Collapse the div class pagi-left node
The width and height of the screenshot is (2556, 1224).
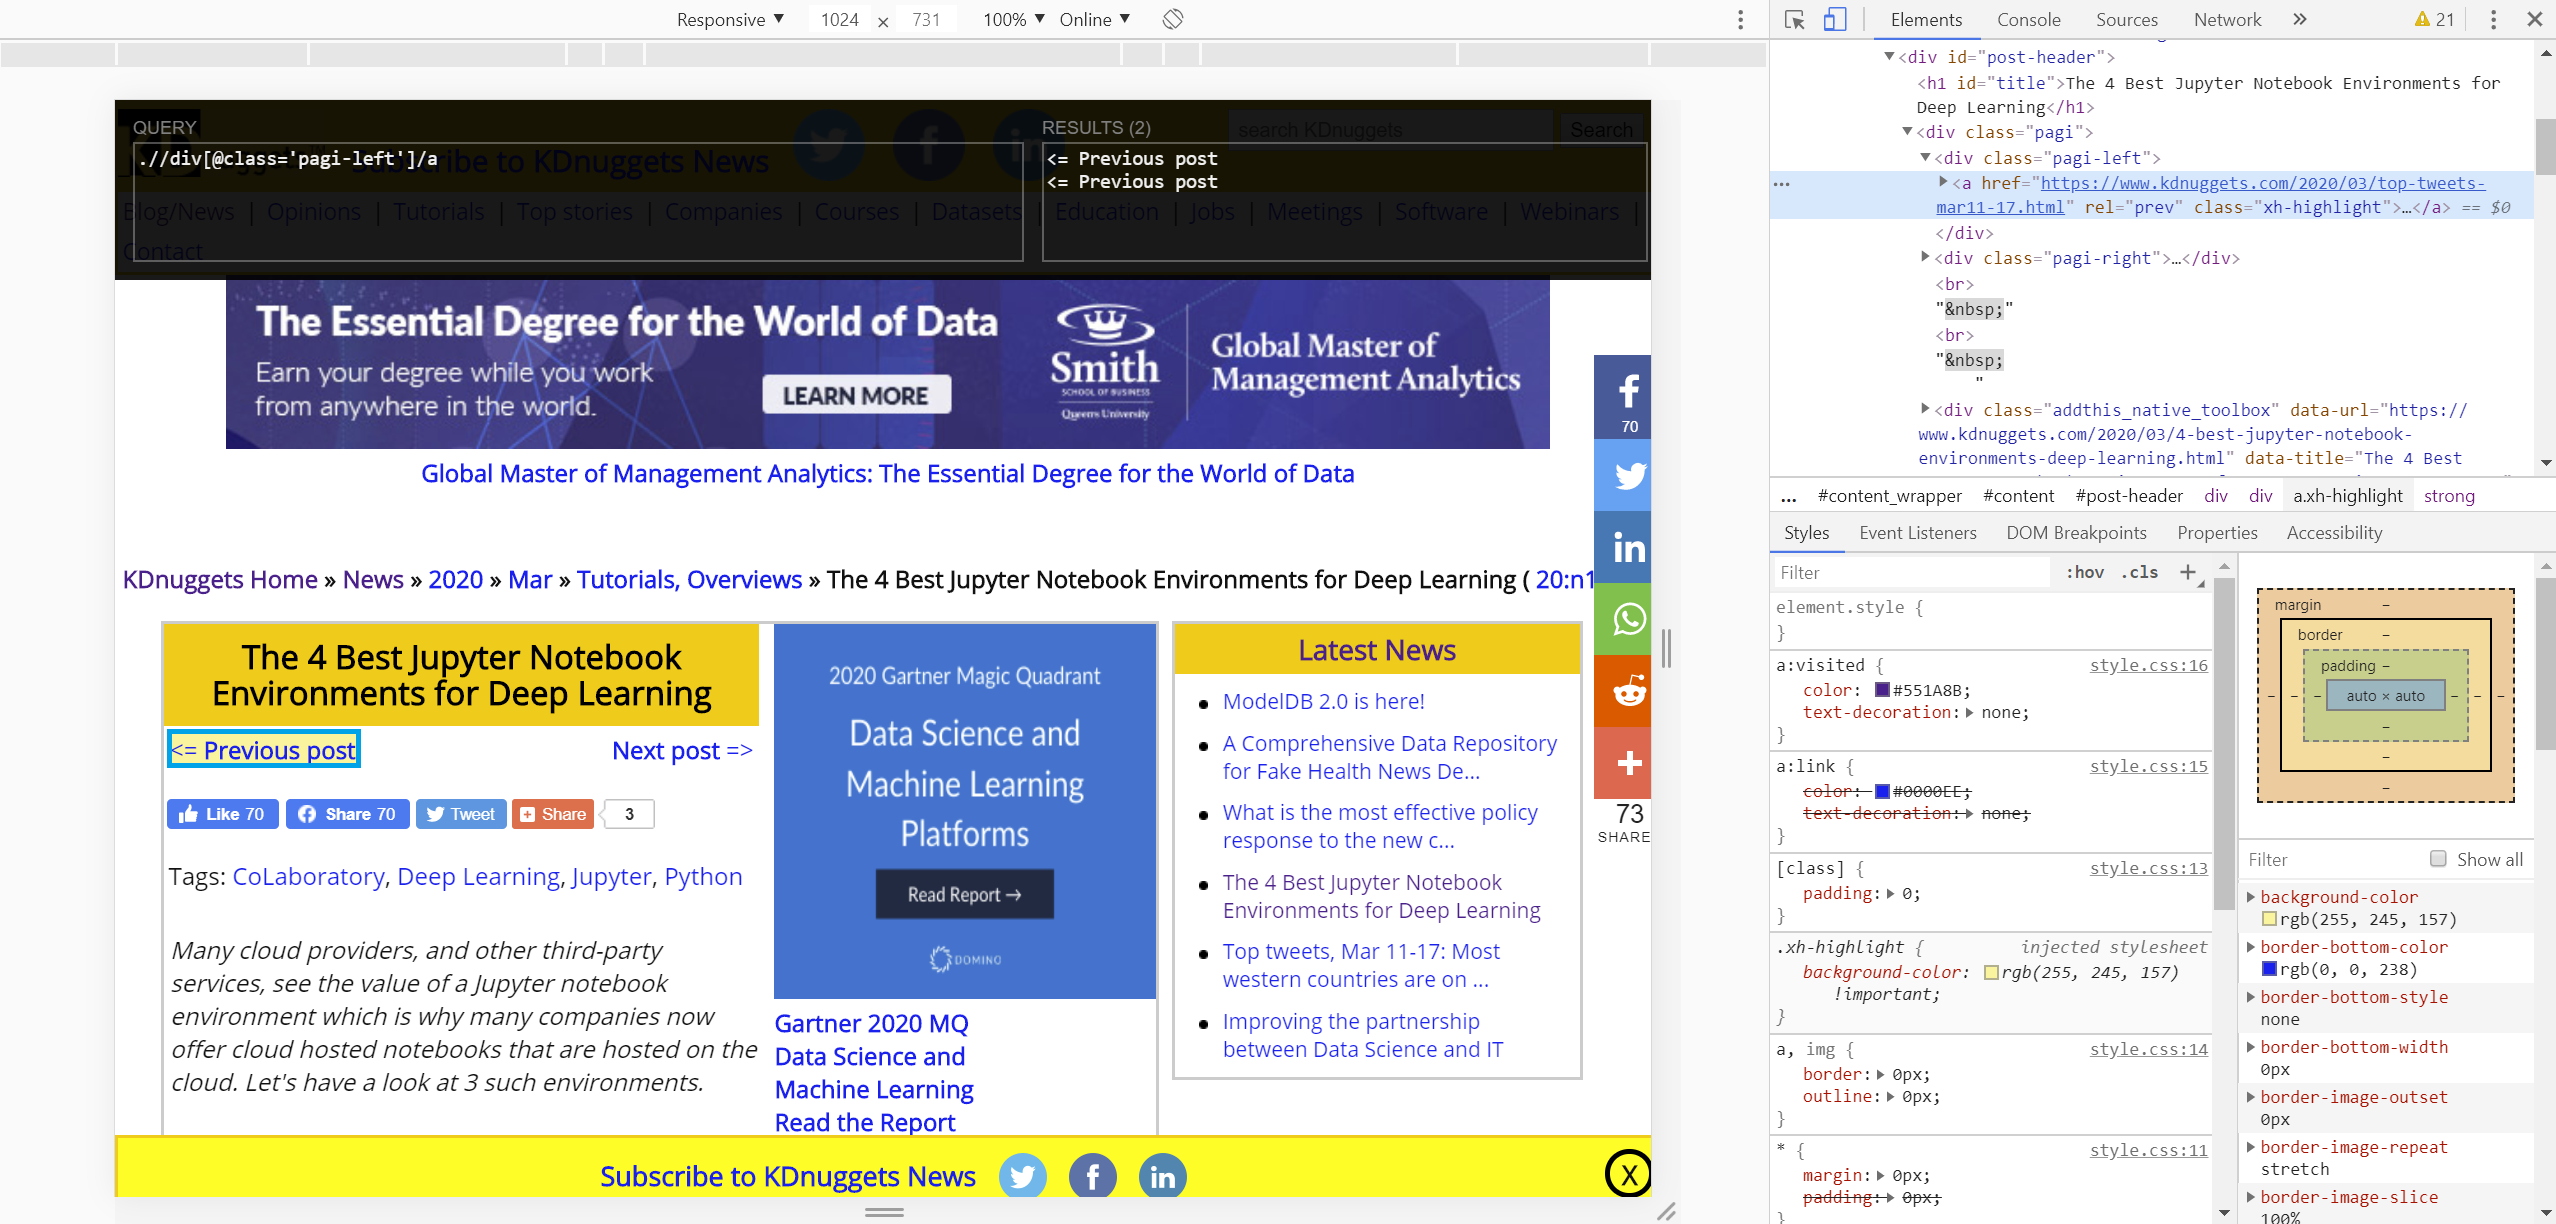pyautogui.click(x=1925, y=158)
